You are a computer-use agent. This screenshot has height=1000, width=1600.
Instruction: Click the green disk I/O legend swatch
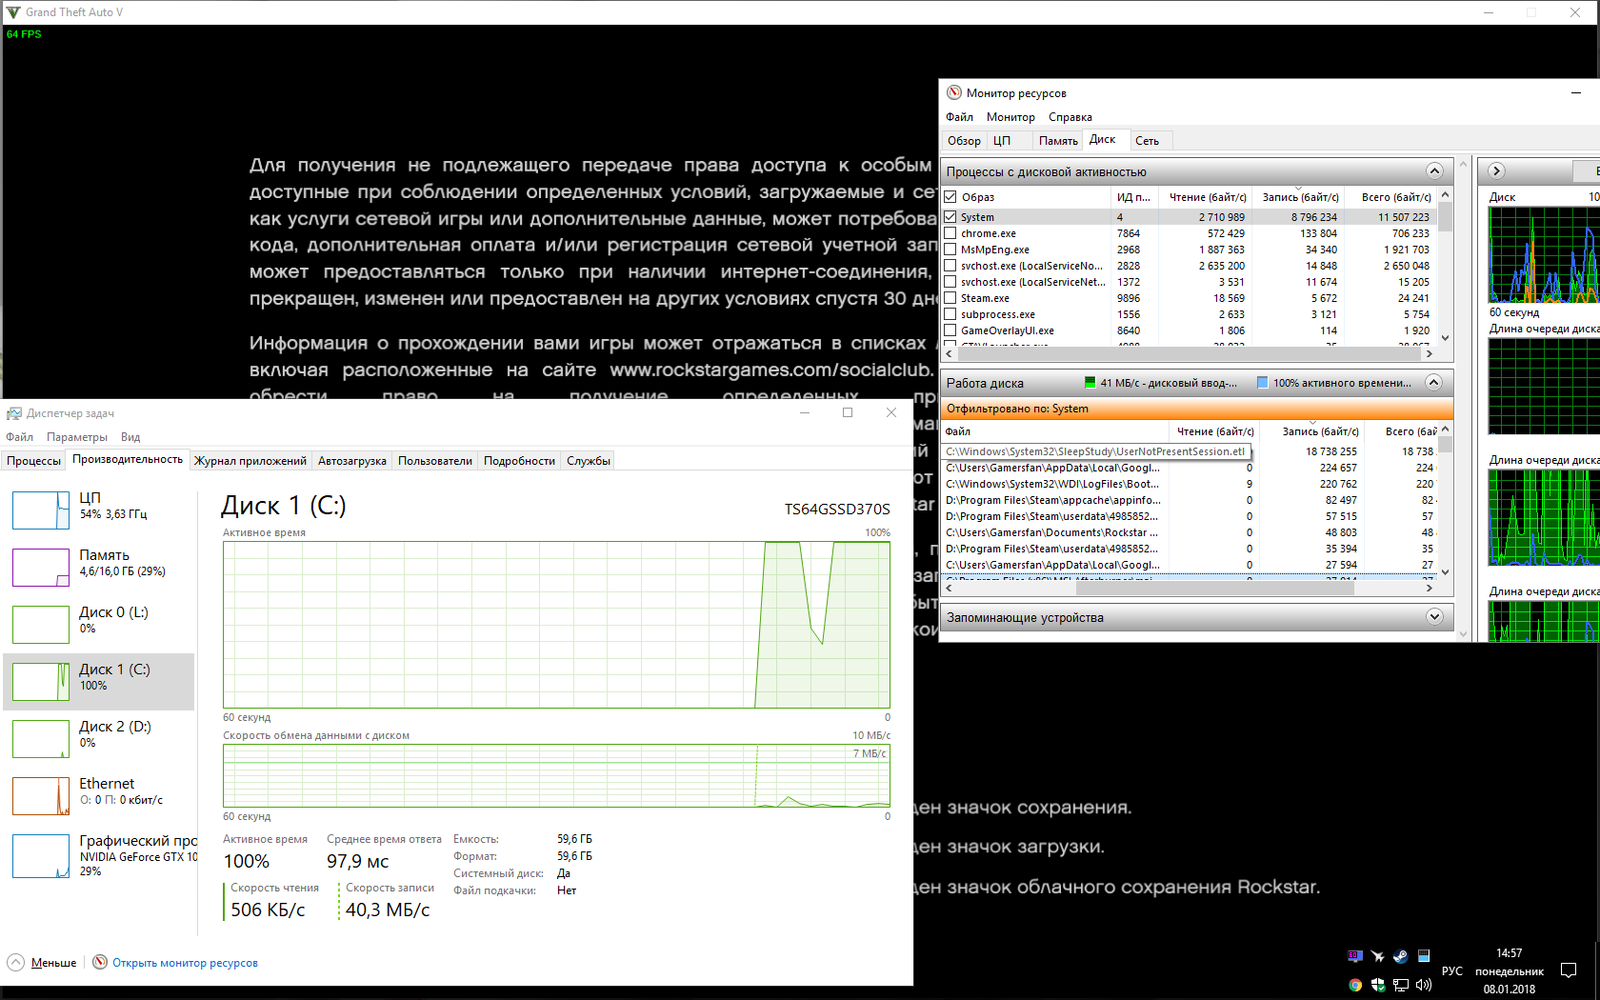[x=1090, y=383]
